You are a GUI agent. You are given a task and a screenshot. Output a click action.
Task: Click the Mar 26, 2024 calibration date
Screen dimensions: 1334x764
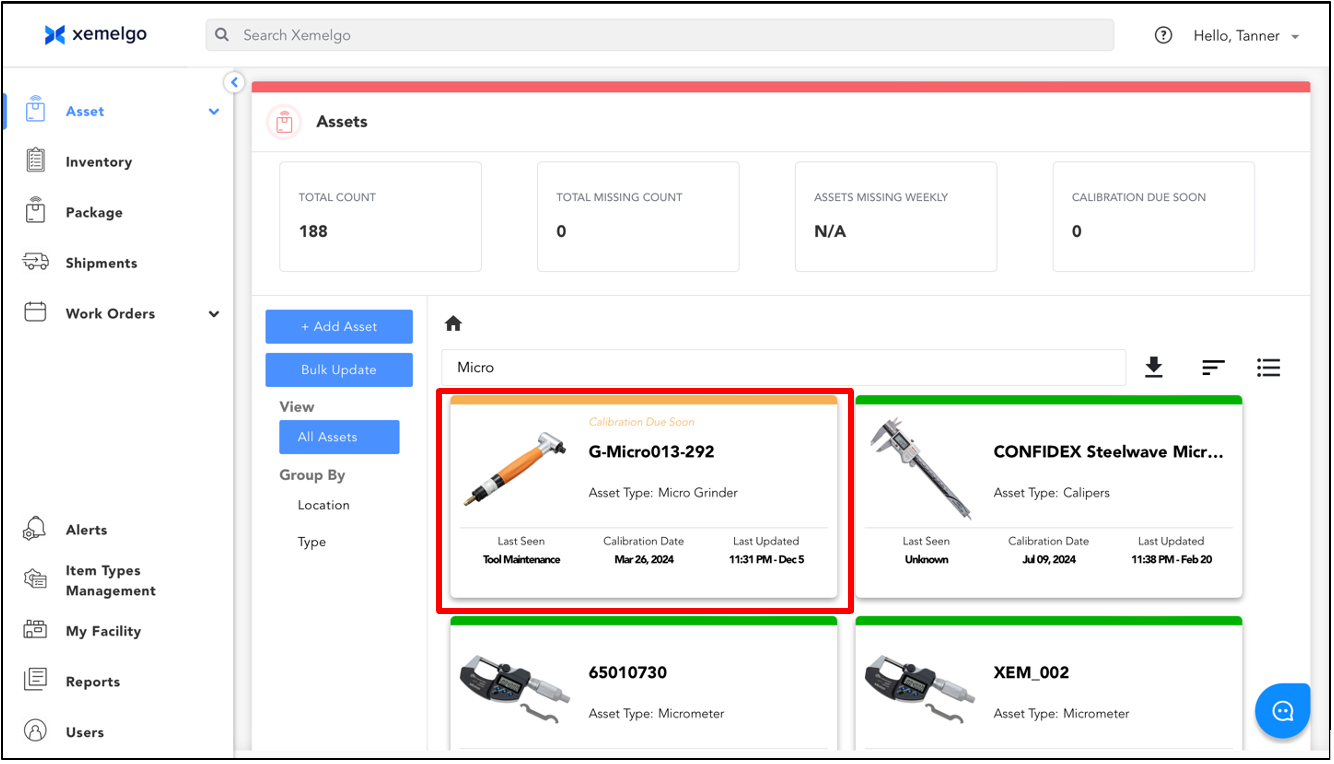(x=644, y=560)
